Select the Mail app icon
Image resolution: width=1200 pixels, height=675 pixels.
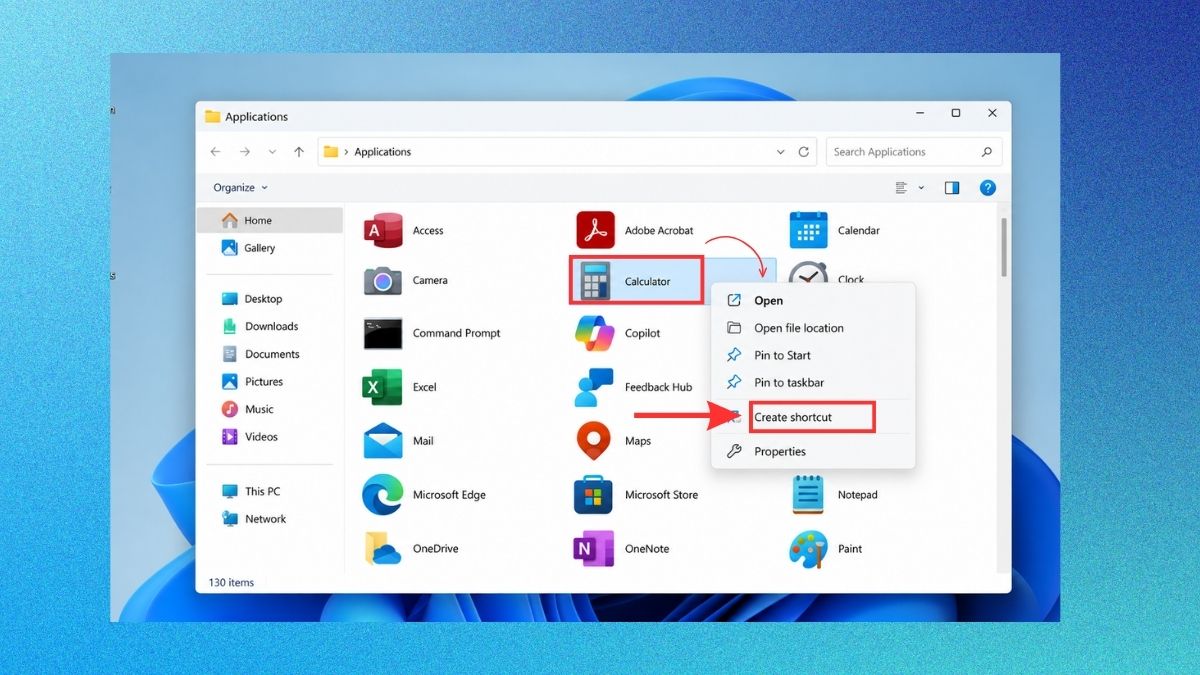point(383,441)
